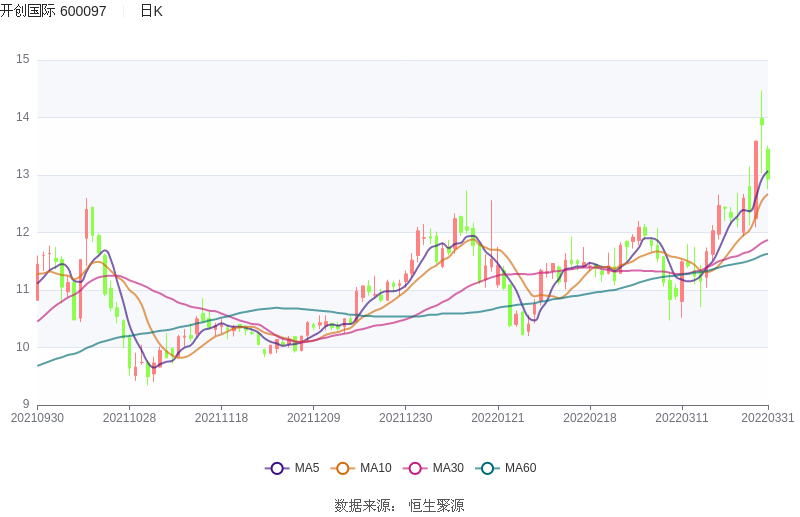Viewport: 800px width, 517px height.
Task: Click the pink MA30 legend circle marker
Action: click(415, 468)
